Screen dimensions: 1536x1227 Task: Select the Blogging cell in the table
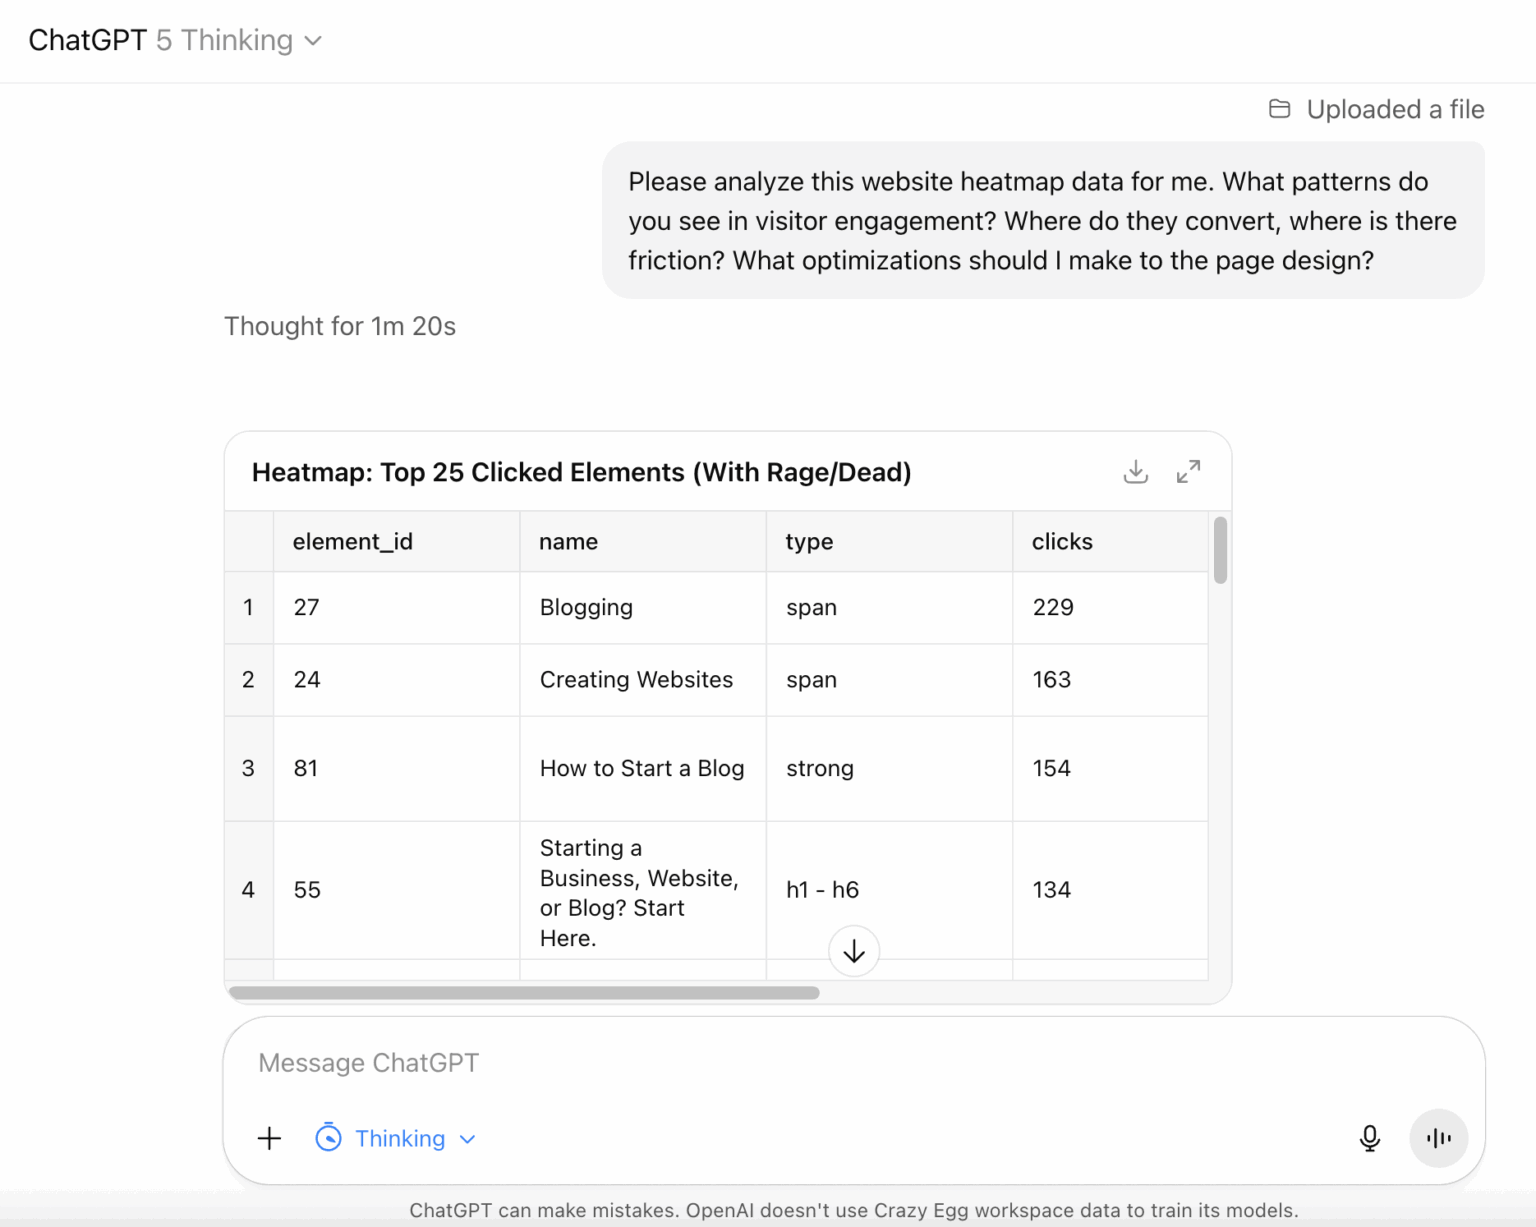[586, 607]
